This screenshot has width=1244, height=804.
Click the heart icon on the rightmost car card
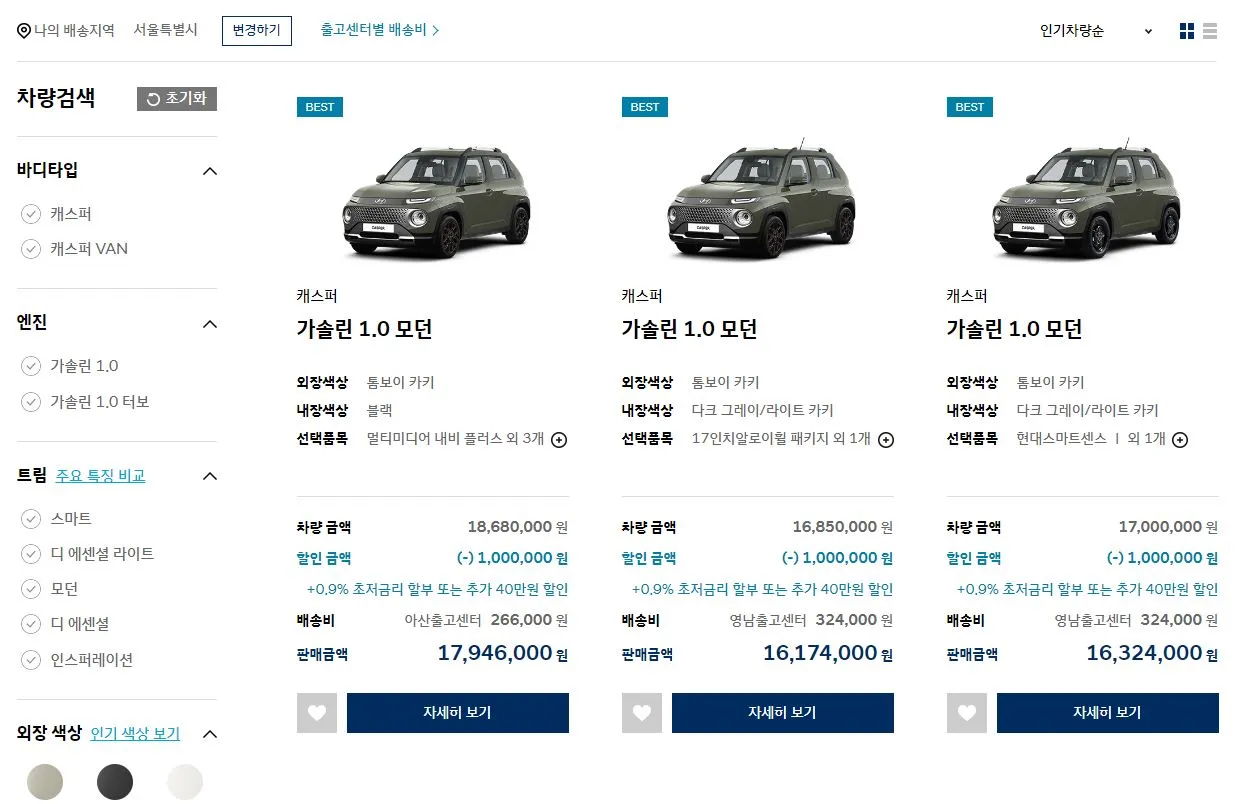coord(966,713)
